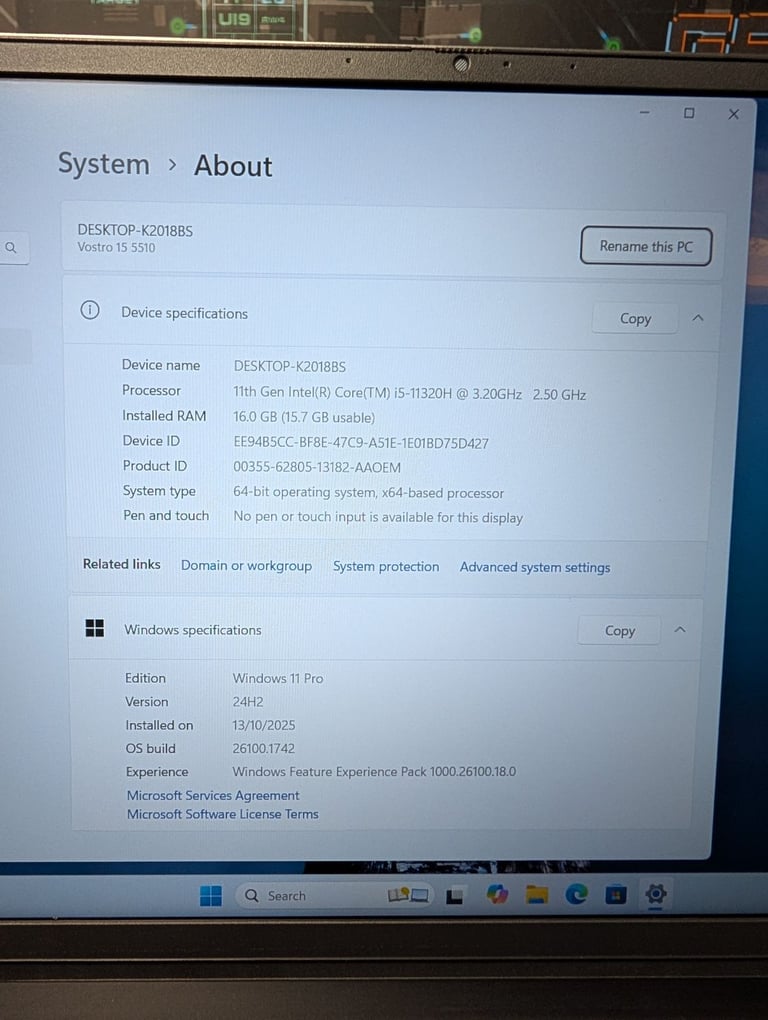
Task: Click the search highlights icon in taskbar
Action: click(x=408, y=896)
